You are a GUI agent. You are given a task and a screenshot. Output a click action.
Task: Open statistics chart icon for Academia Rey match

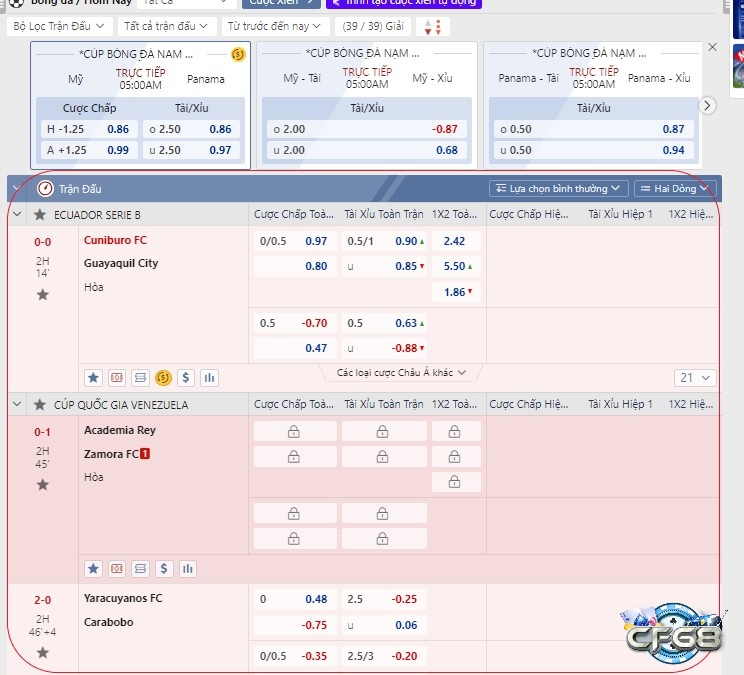click(187, 569)
